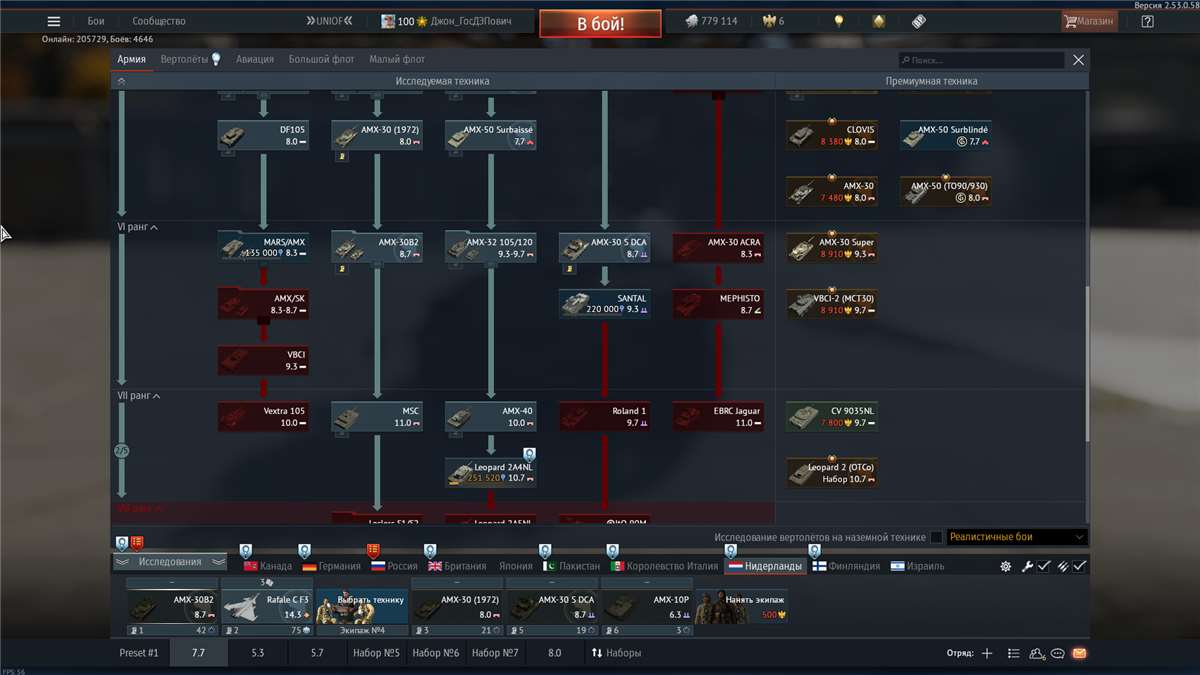Open chat via speech bubble icon
The height and width of the screenshot is (675, 1200).
(1057, 652)
